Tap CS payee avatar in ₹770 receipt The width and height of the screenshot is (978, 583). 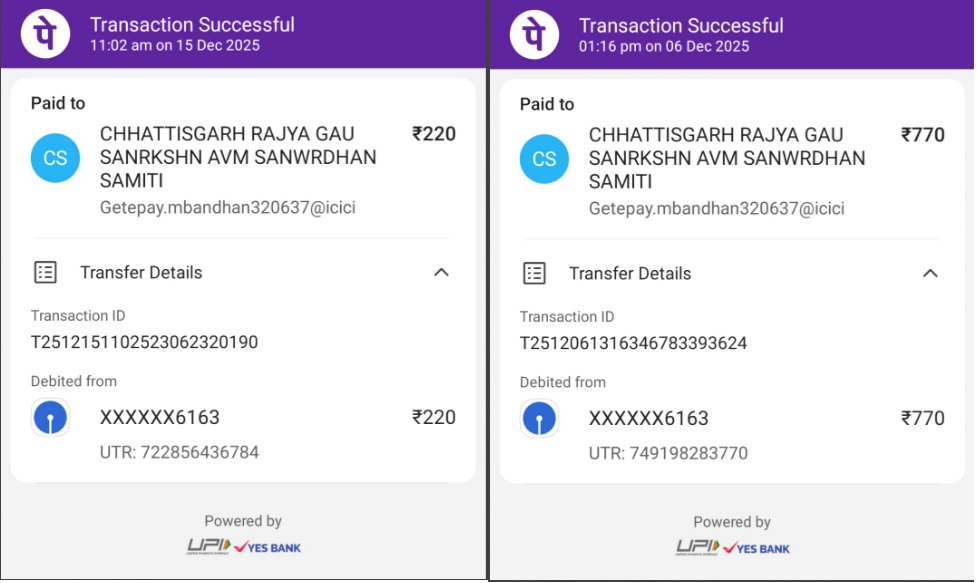pyautogui.click(x=544, y=159)
